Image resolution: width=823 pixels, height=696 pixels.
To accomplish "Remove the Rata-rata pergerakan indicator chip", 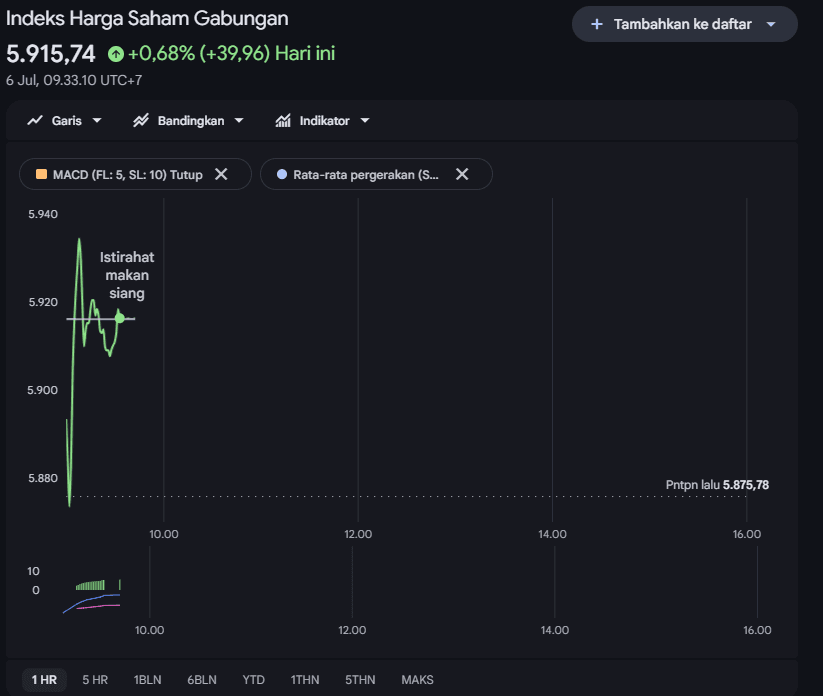I will coord(462,174).
